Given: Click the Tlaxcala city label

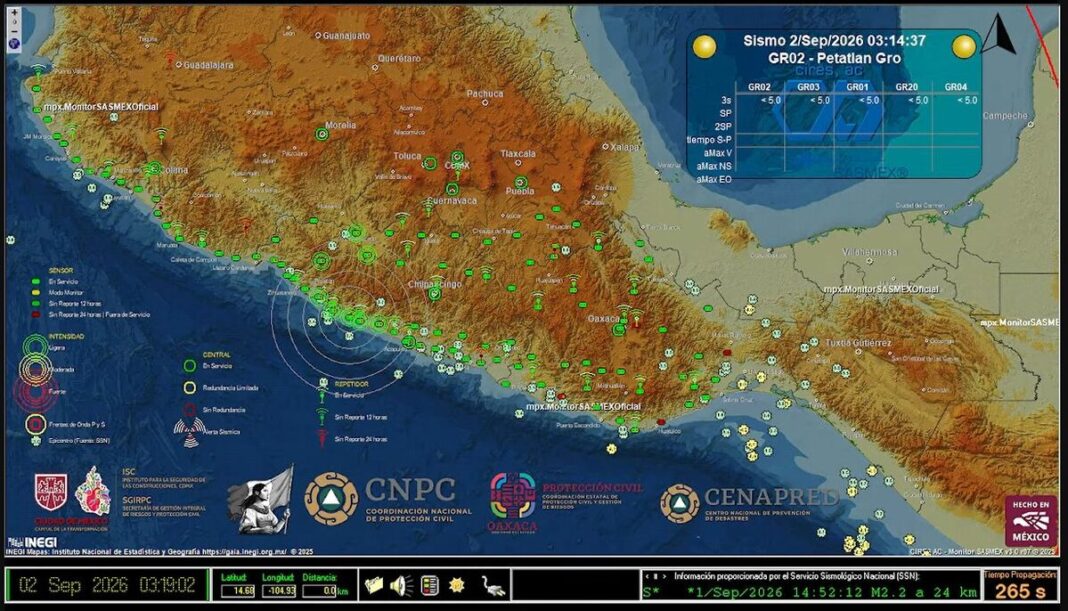Looking at the screenshot, I should [518, 154].
